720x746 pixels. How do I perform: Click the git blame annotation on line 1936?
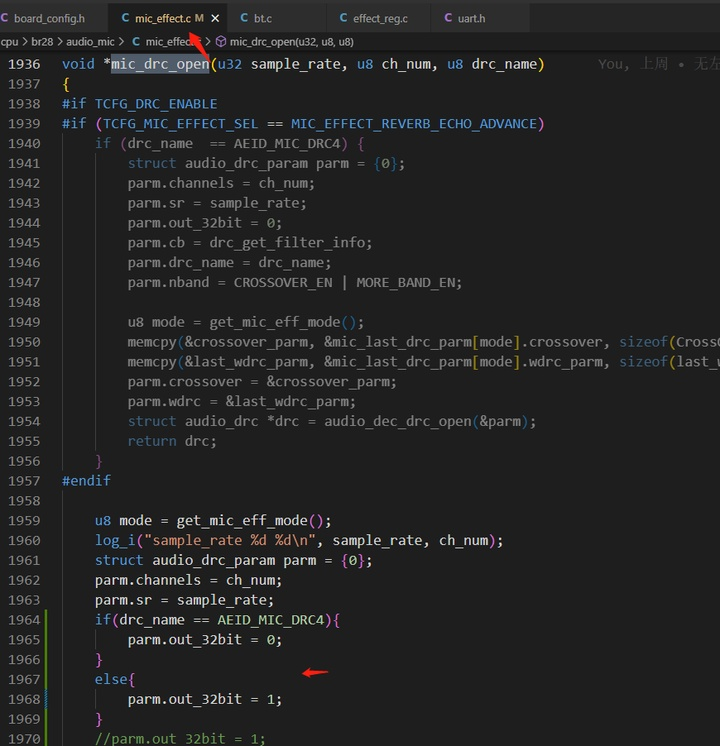pyautogui.click(x=659, y=64)
